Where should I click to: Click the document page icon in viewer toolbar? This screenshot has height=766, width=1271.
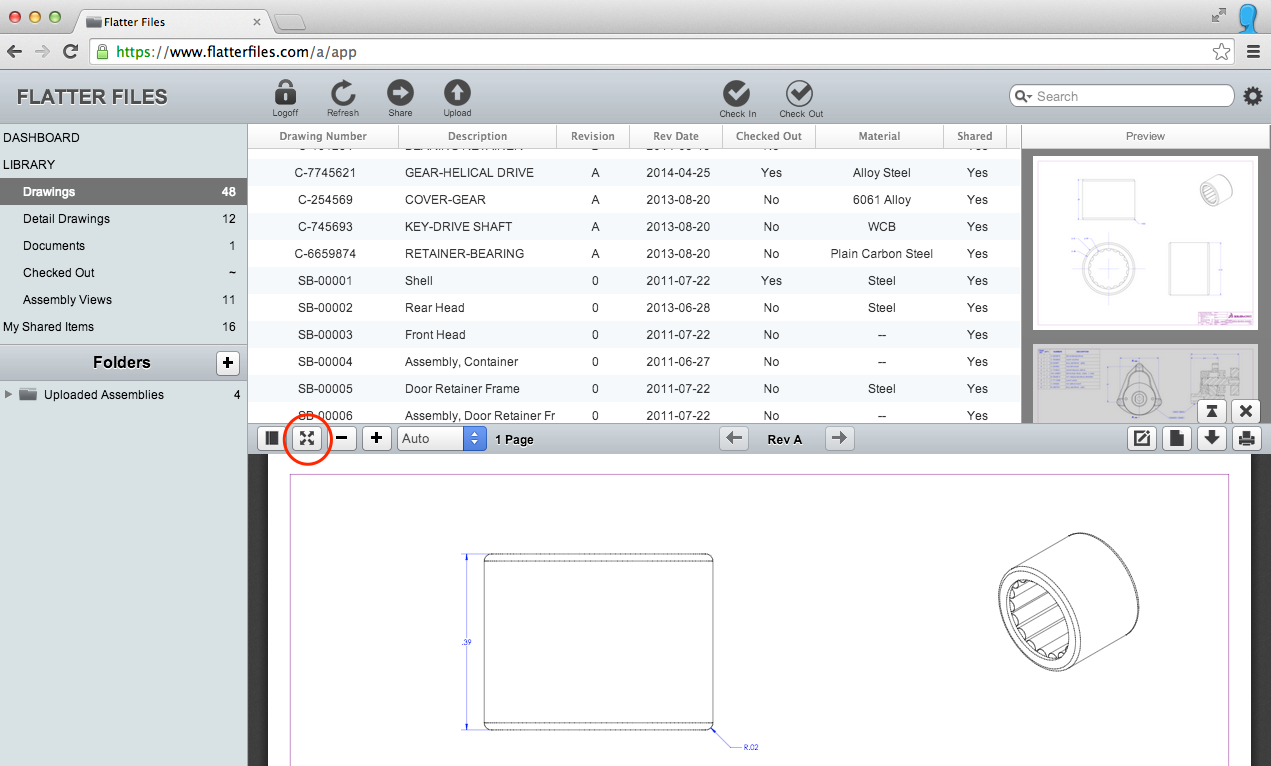click(x=1177, y=438)
